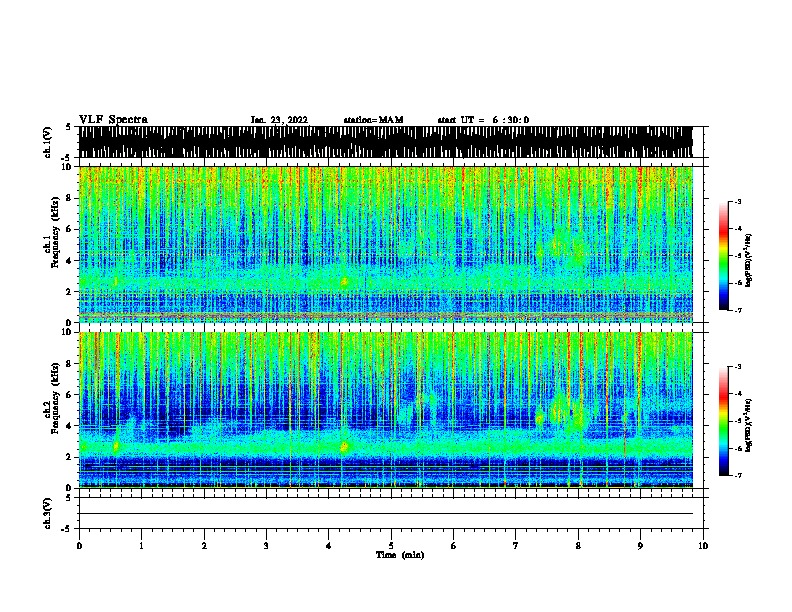Viewport: 792px width, 612px height.
Task: Click time tick label "4" on x-axis
Action: pos(329,546)
